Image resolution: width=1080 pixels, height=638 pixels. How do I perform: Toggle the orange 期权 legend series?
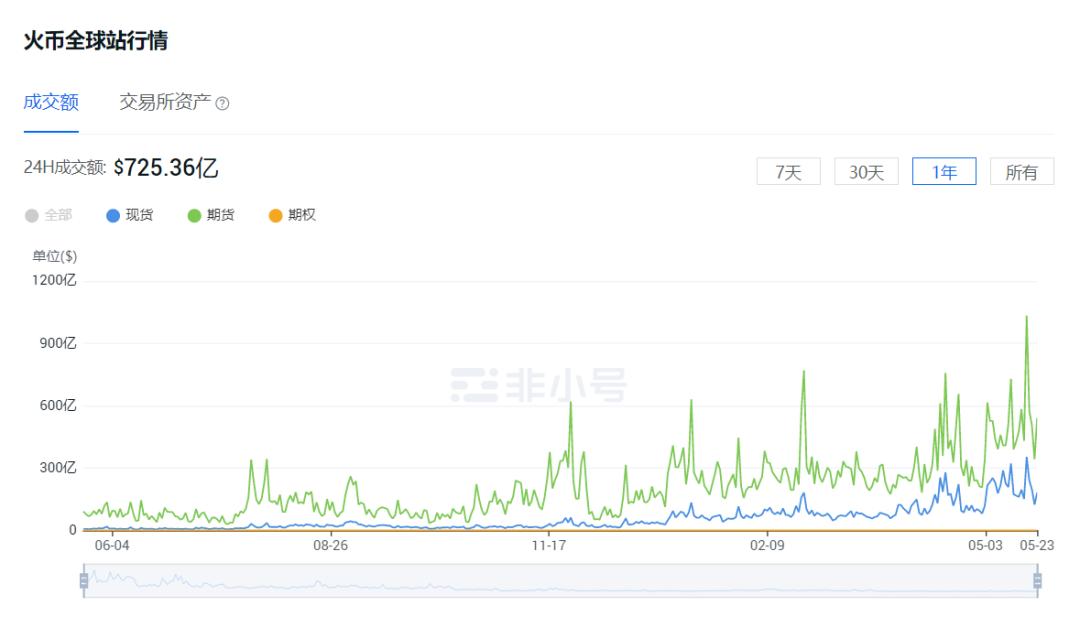click(x=292, y=216)
